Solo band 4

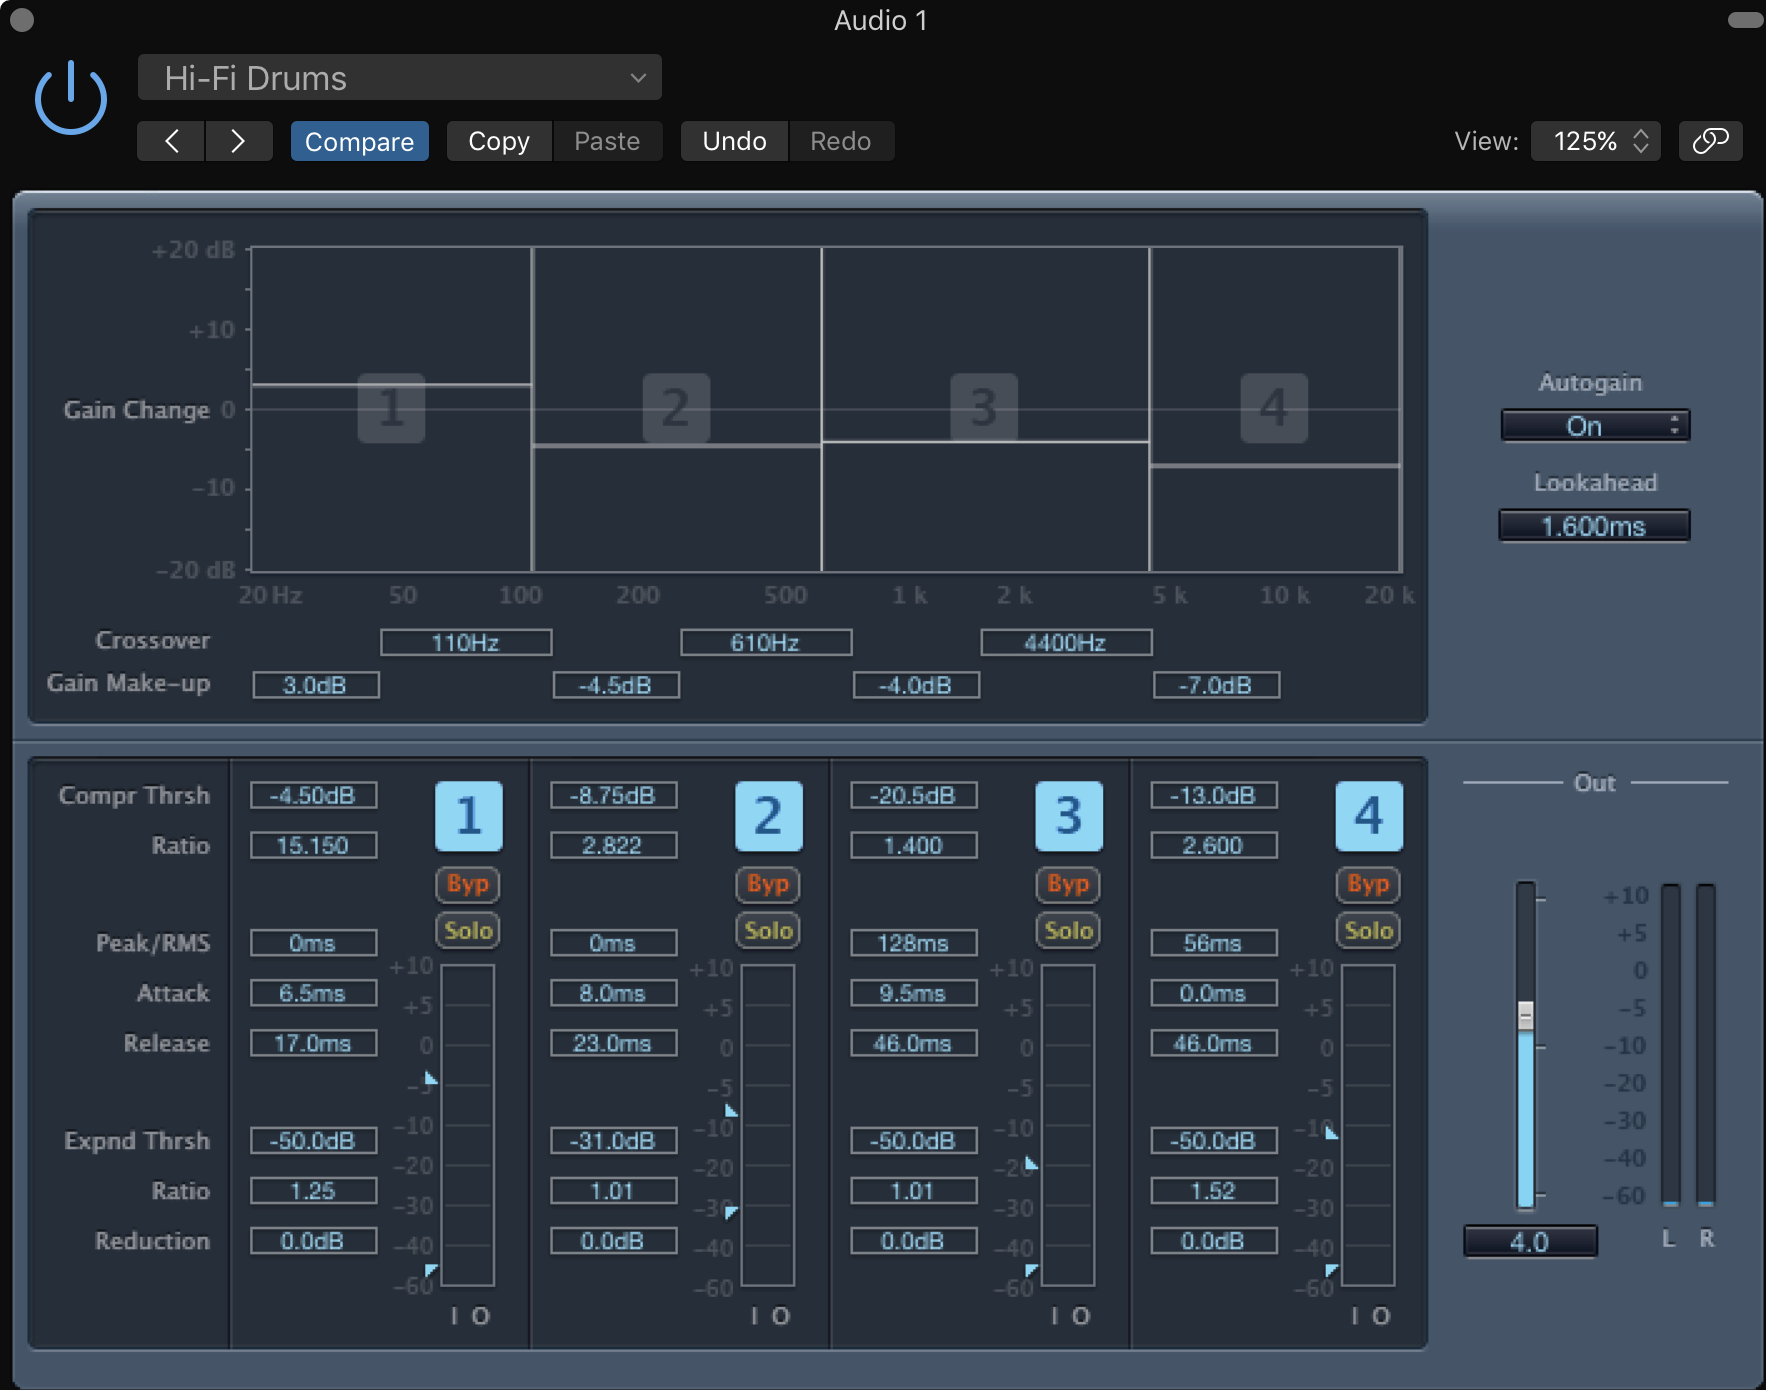[1368, 930]
